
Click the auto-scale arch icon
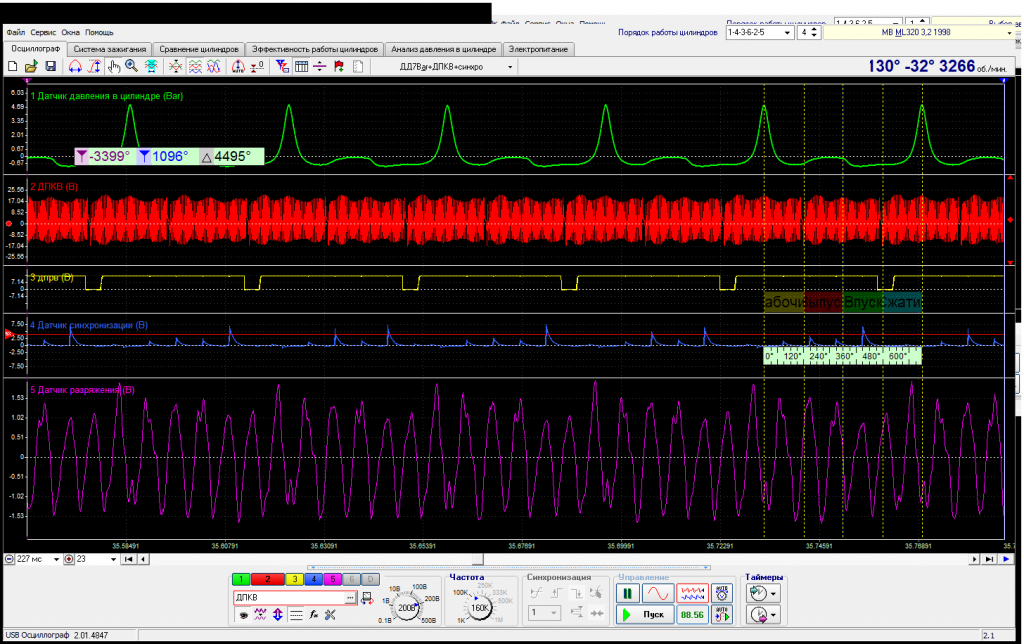click(x=238, y=67)
